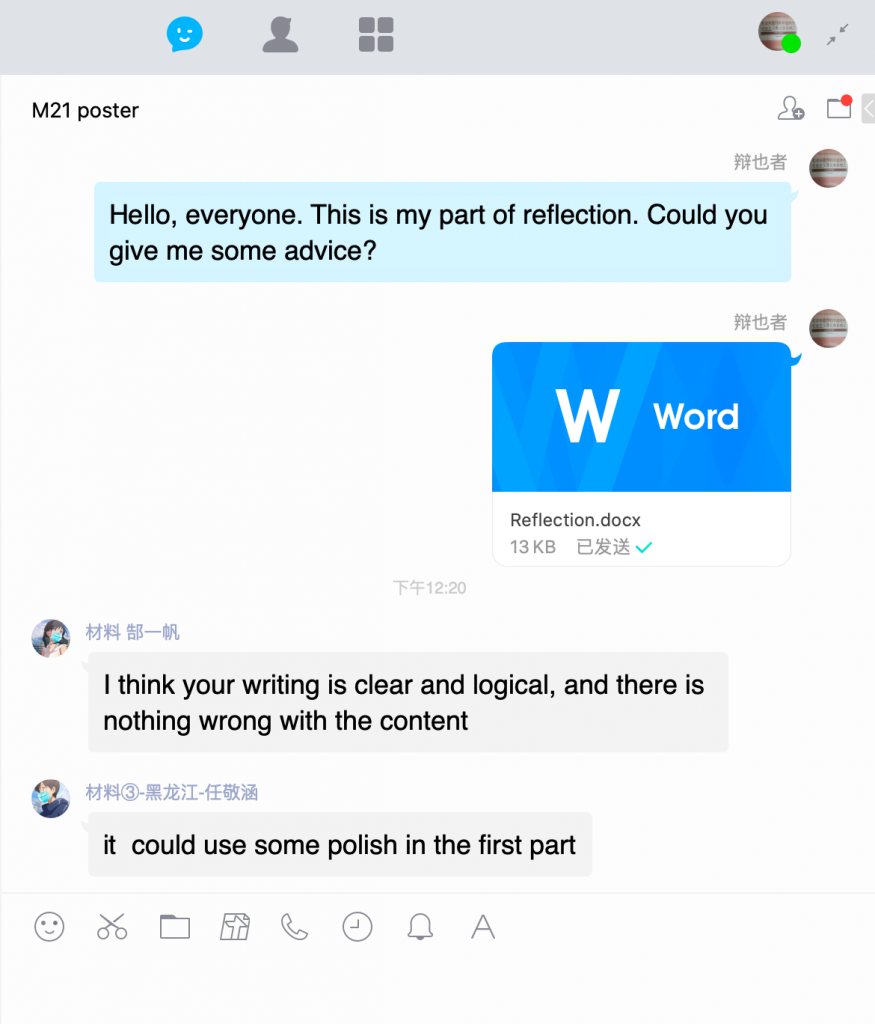Click the notification bell icon

tap(420, 927)
